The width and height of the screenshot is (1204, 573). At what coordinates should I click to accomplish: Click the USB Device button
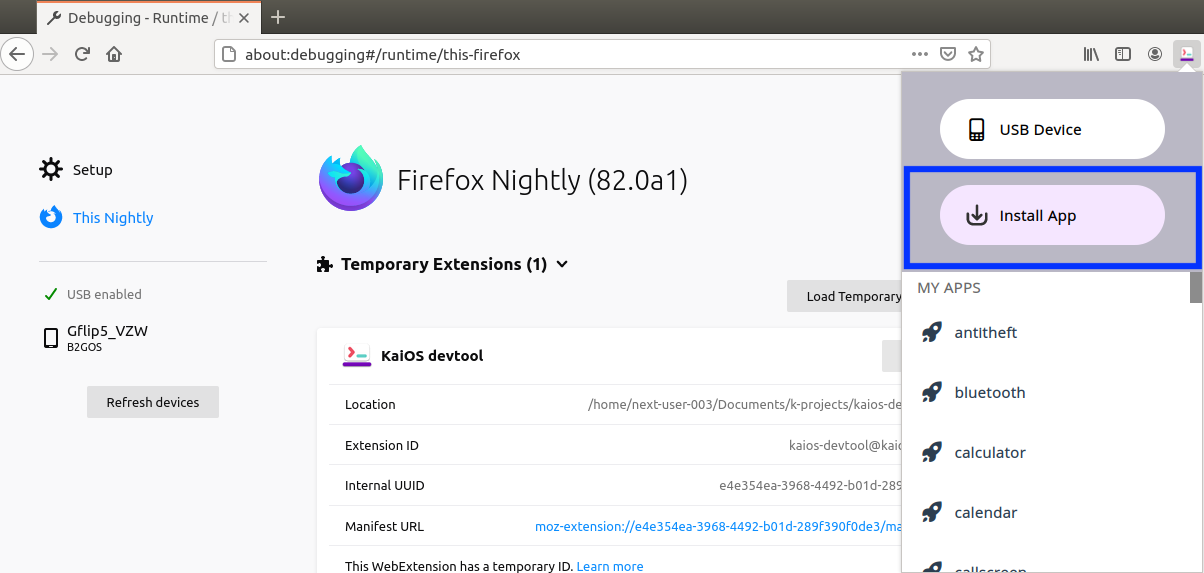1052,130
